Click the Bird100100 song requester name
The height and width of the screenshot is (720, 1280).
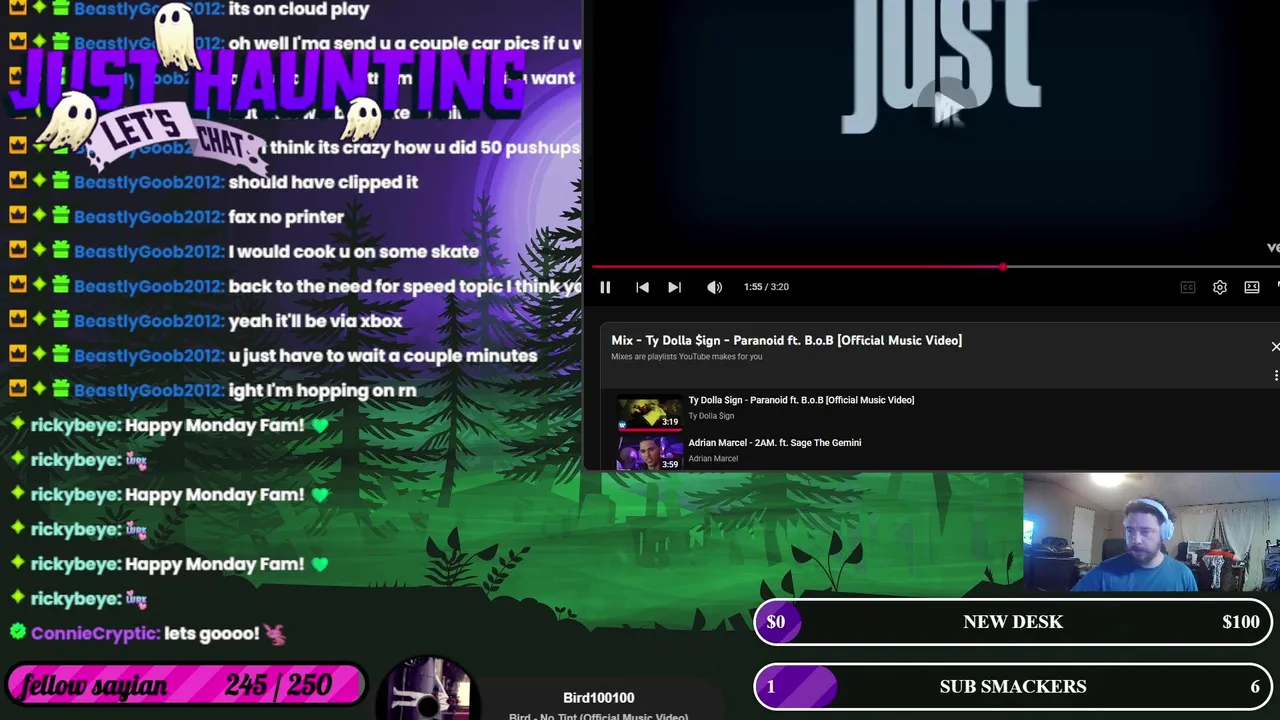tap(599, 698)
